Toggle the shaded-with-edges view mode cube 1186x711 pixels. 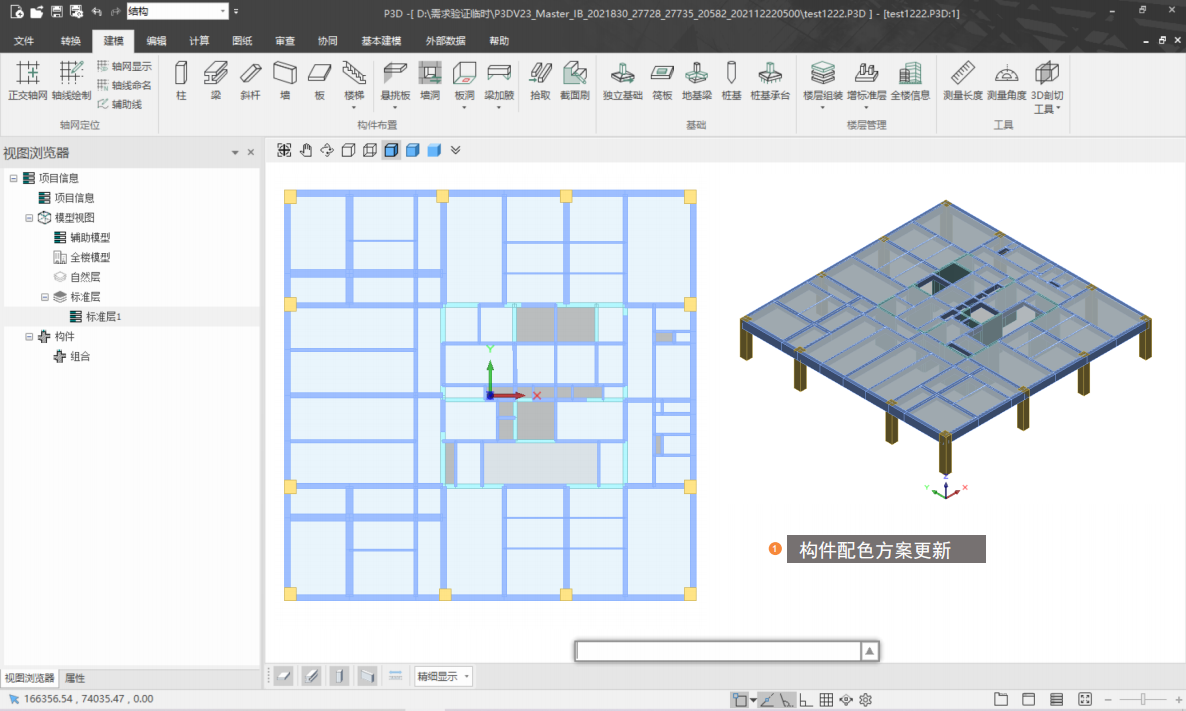[x=392, y=150]
